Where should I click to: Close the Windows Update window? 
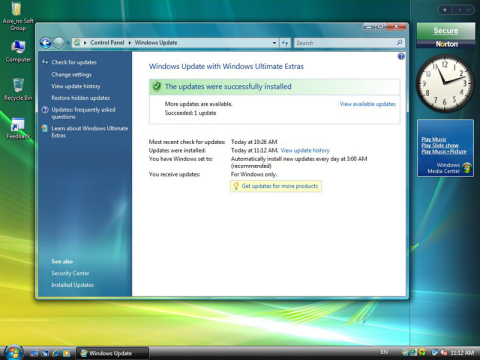coord(396,27)
